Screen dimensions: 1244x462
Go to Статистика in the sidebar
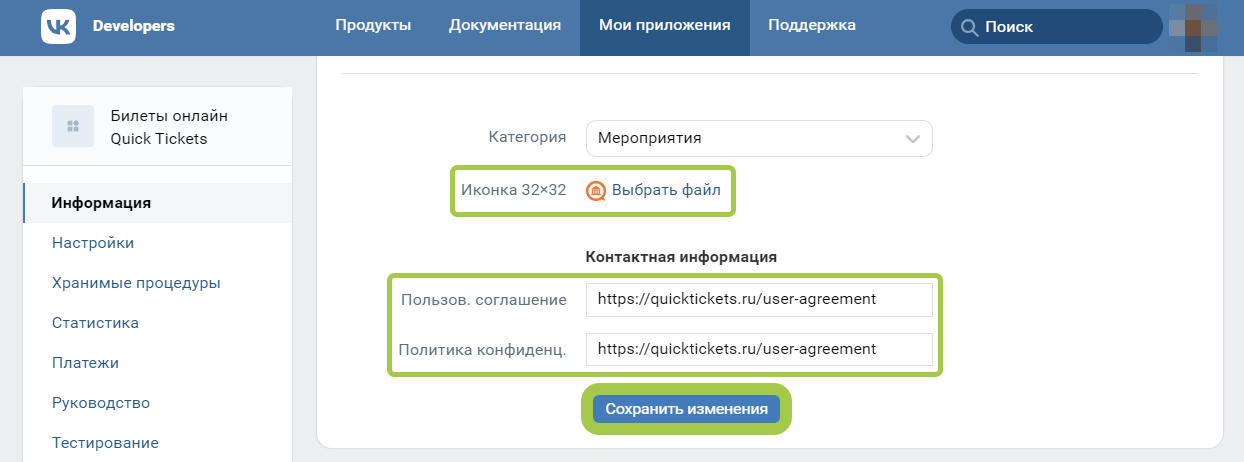coord(95,322)
